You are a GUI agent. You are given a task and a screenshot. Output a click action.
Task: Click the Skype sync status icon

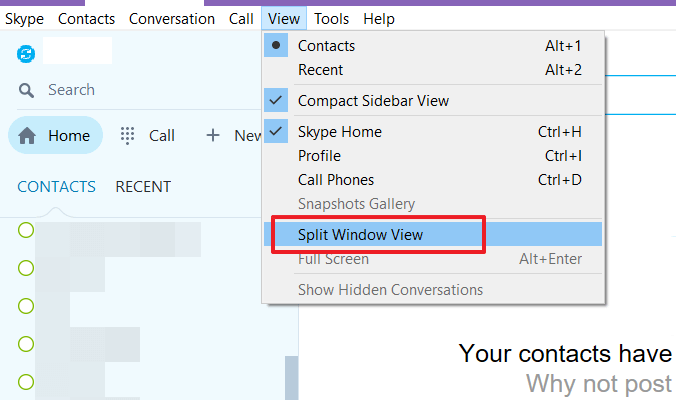(26, 54)
